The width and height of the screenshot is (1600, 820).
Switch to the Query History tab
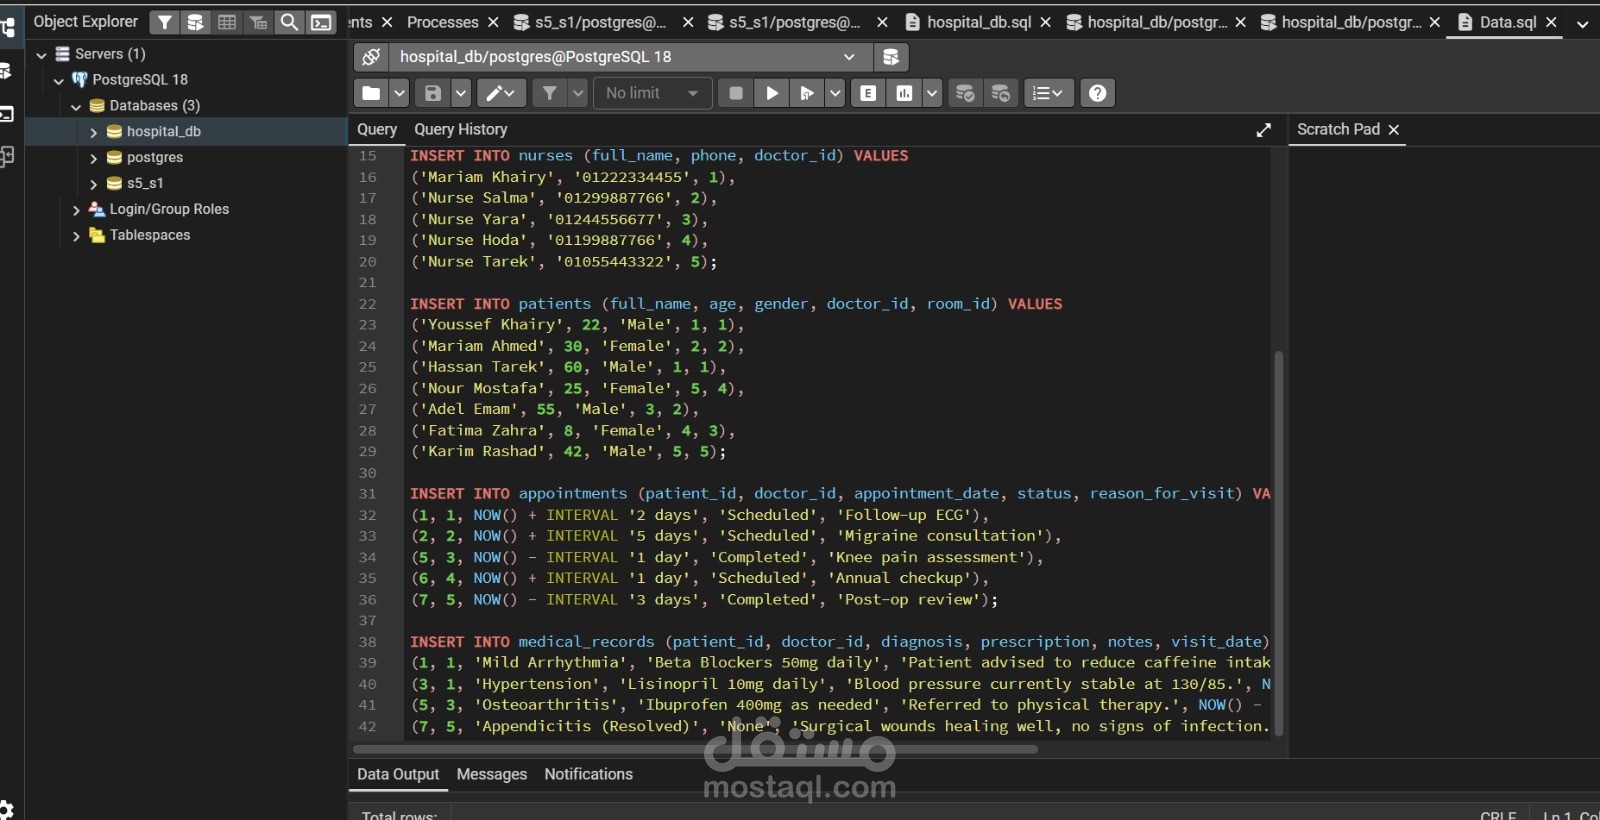[461, 129]
